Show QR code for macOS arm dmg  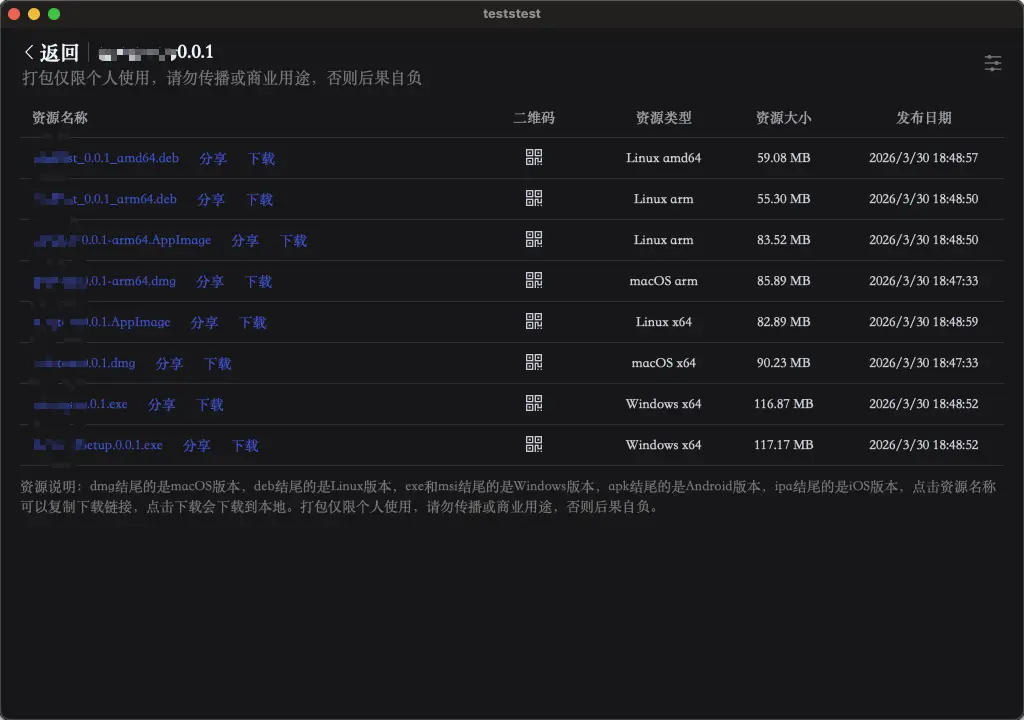(534, 280)
